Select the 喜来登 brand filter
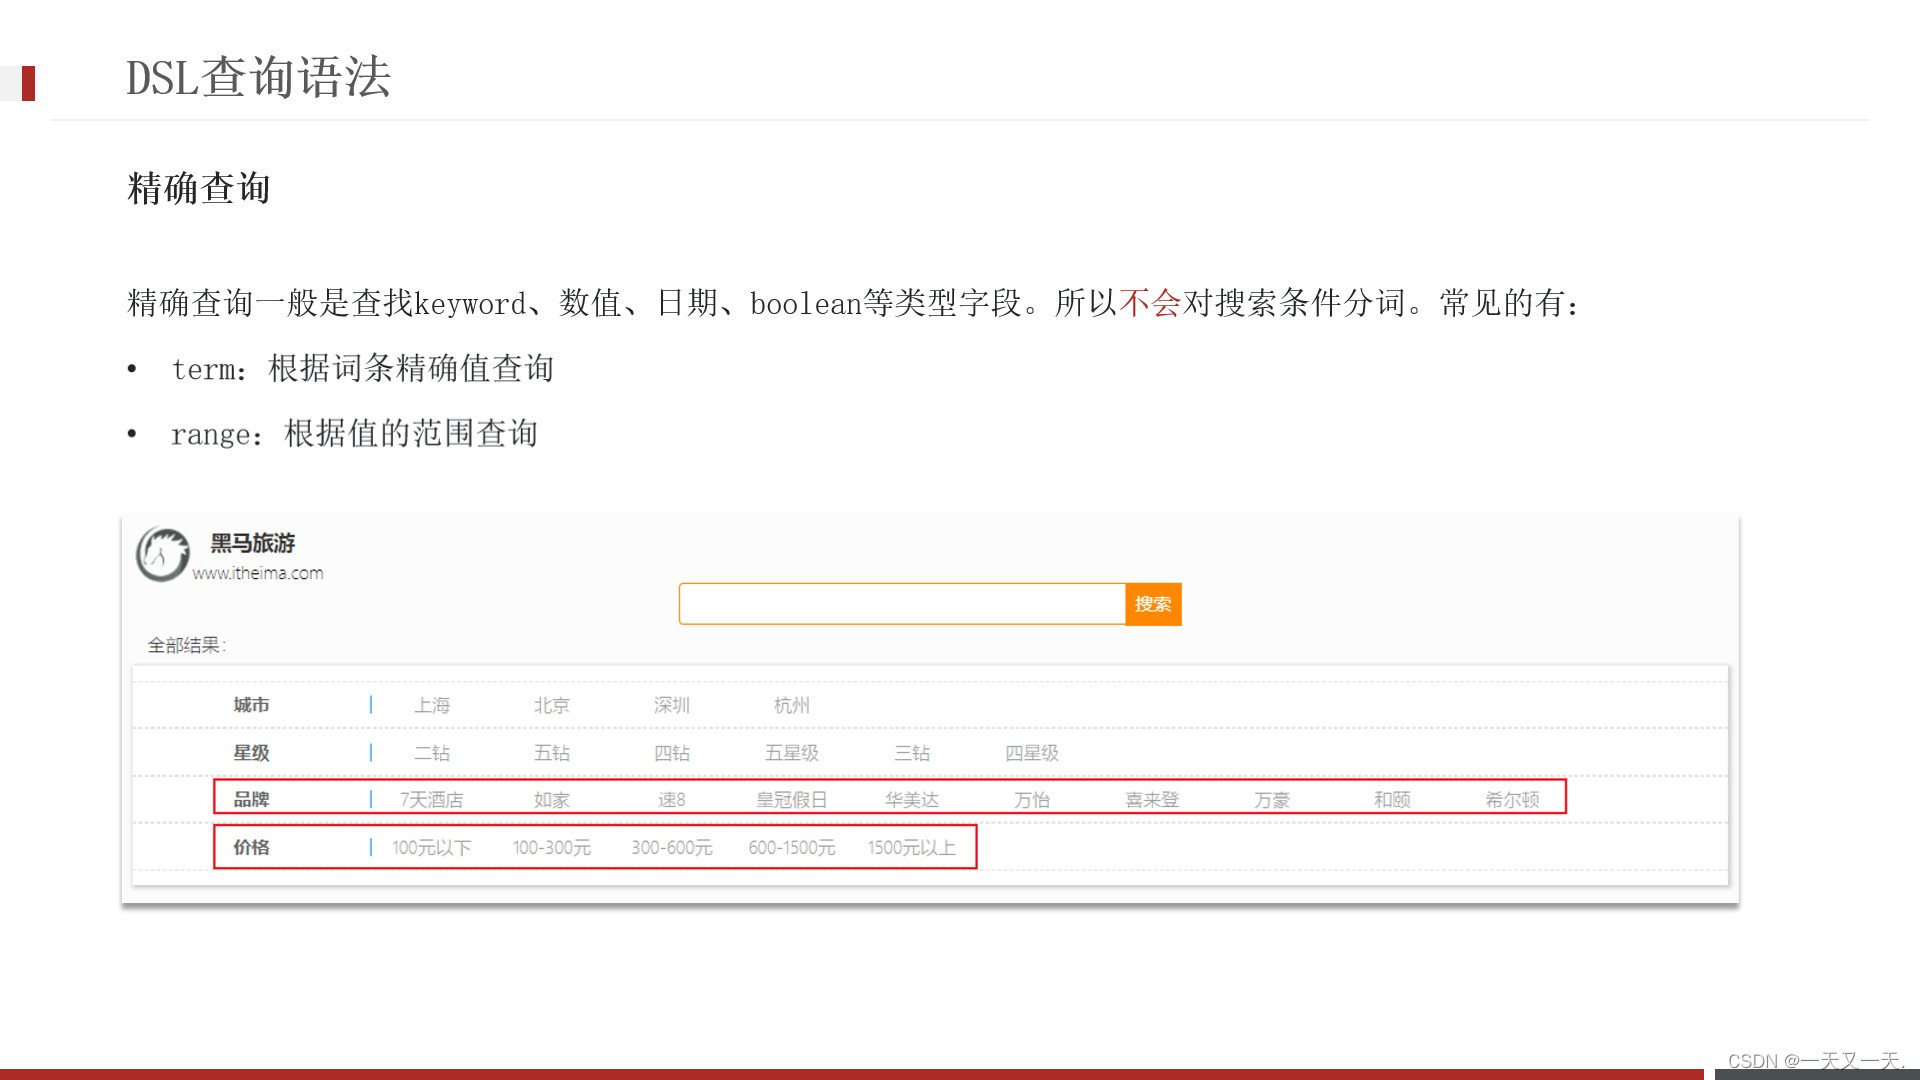 (1152, 798)
